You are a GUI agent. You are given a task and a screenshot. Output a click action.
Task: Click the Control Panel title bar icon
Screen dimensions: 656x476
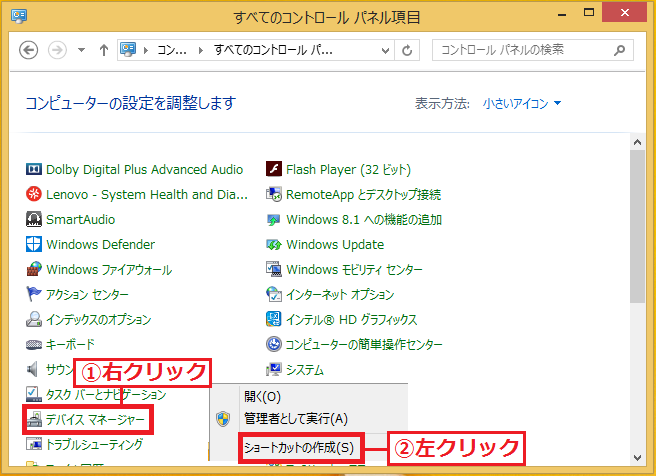[19, 16]
